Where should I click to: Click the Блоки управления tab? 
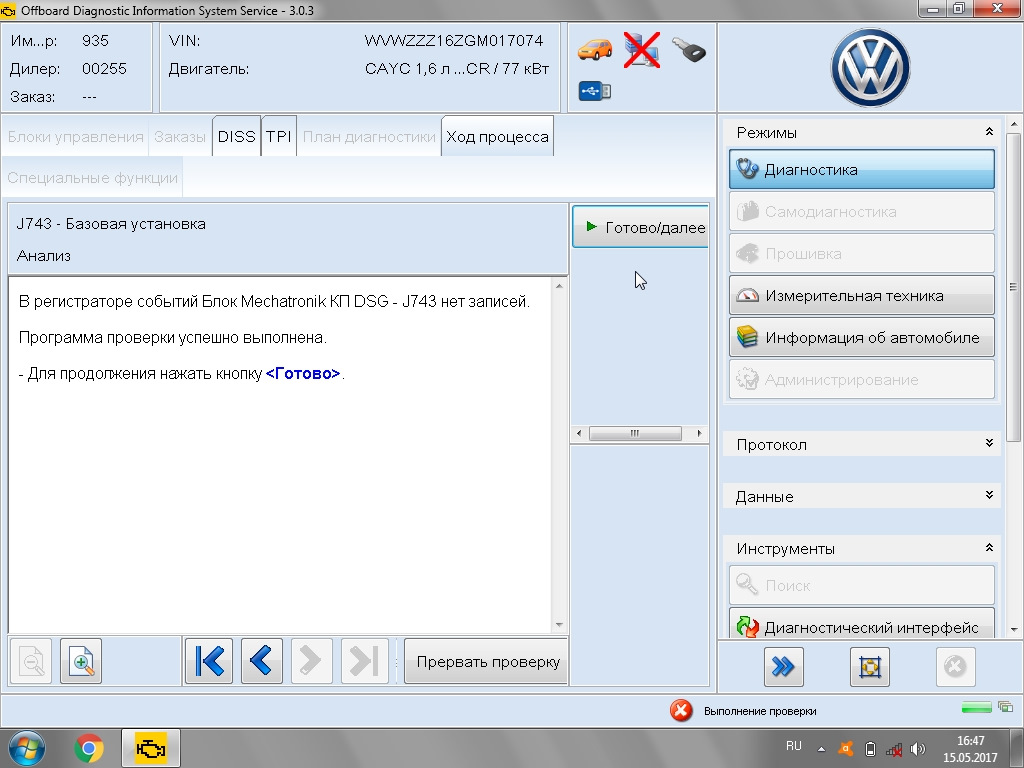(x=75, y=136)
